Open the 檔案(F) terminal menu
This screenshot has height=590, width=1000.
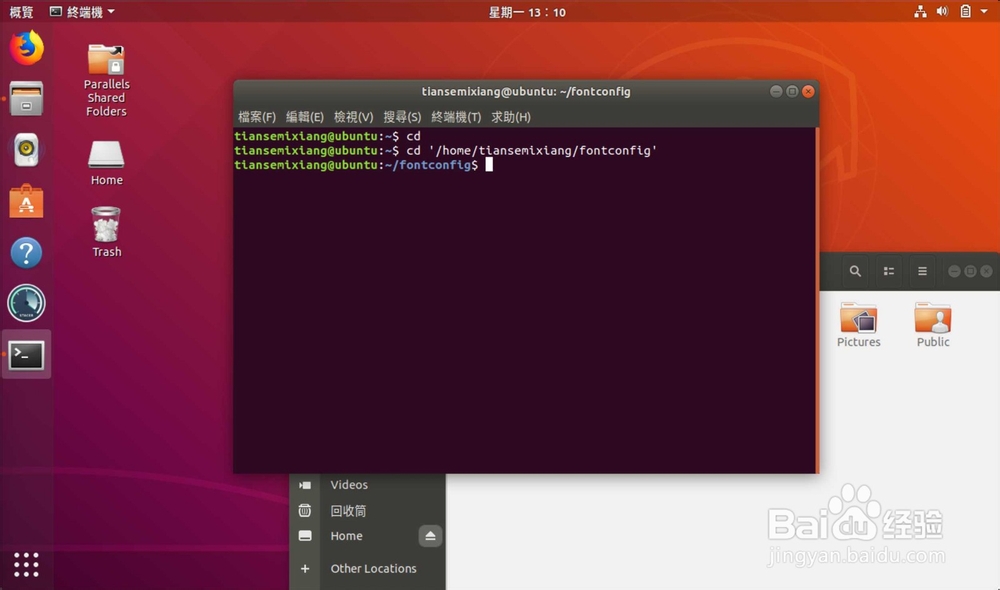point(256,117)
